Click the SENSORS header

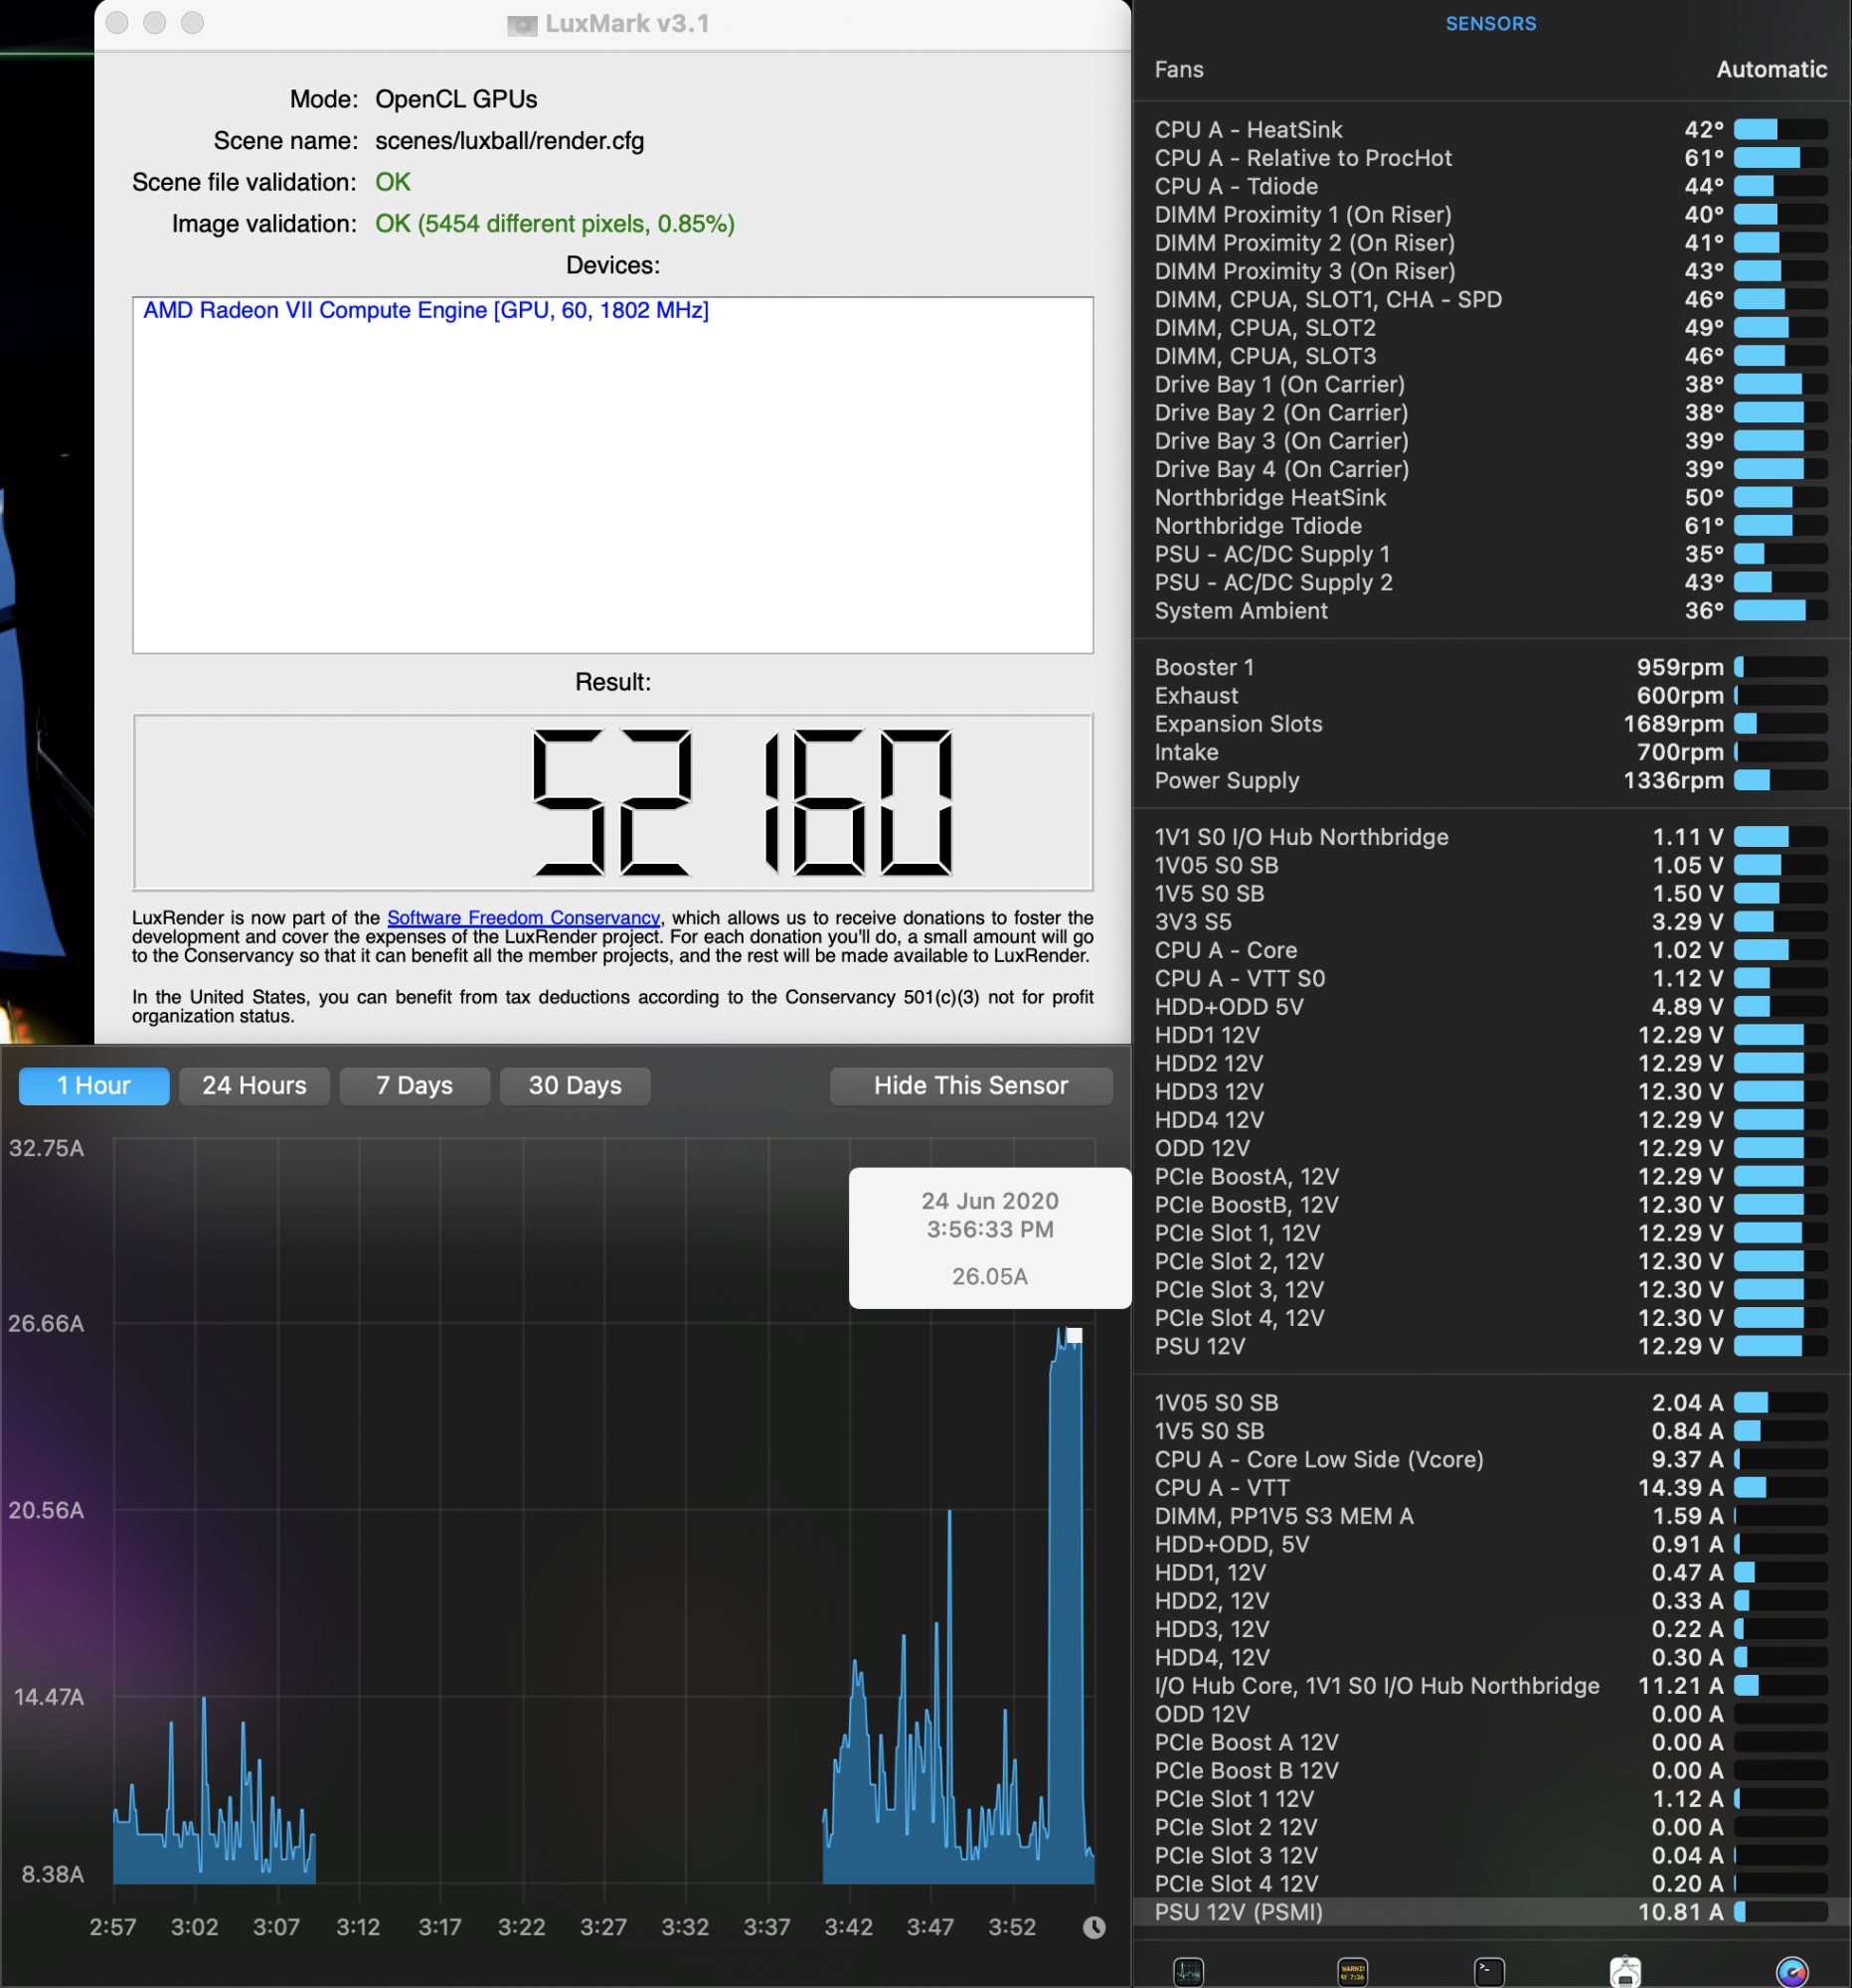coord(1490,23)
